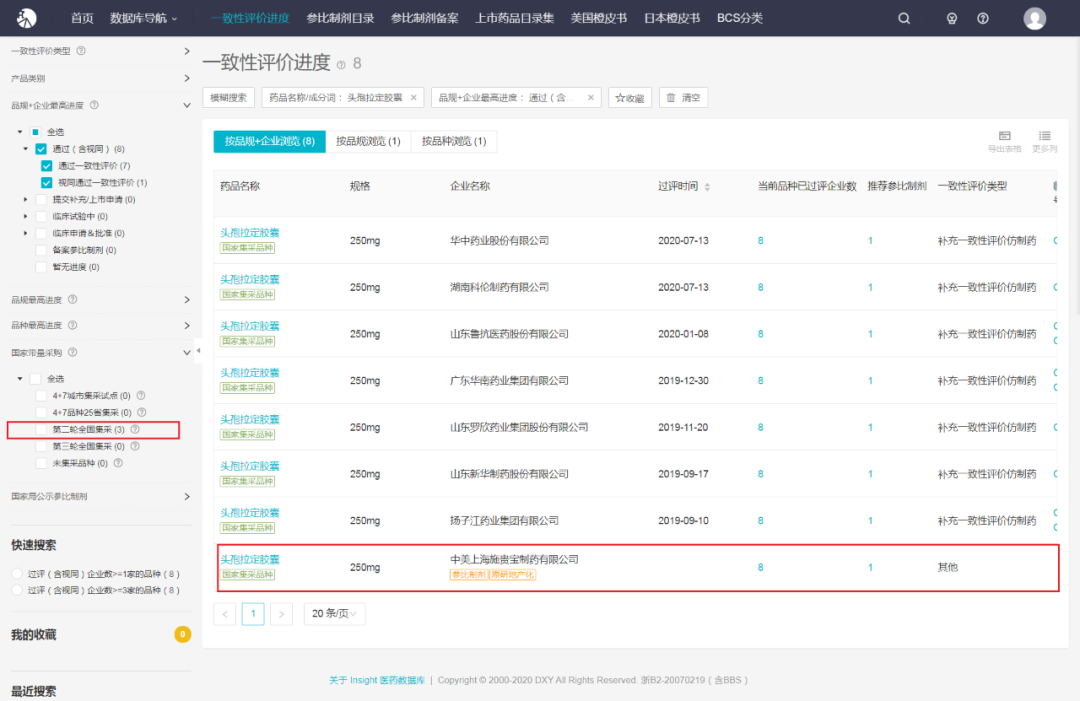
Task: Select the 过评（含视同）企业数>=1家的品种 radio button
Action: pos(17,574)
